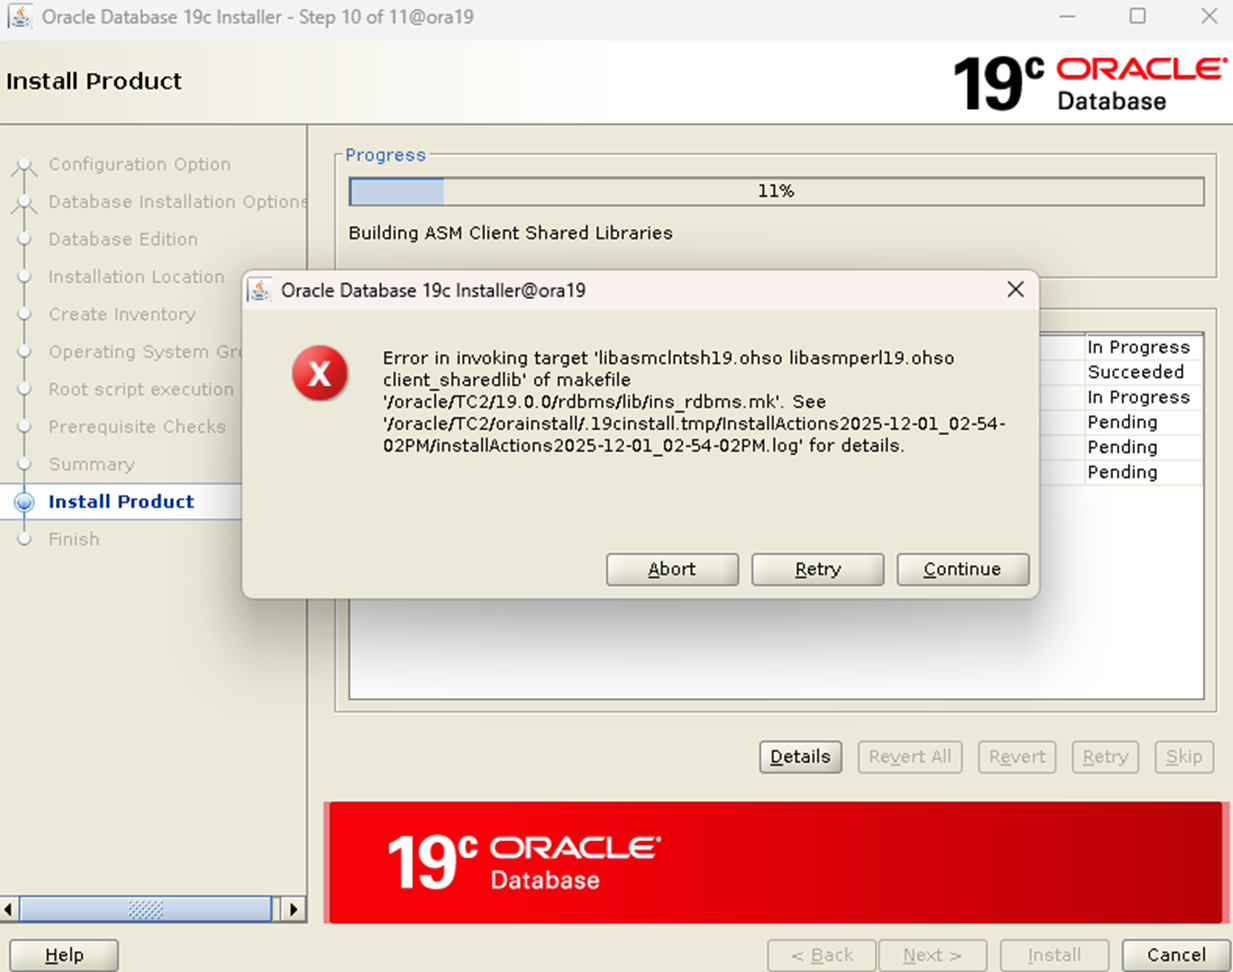Click the Oracle 19c logo at top right
Image resolution: width=1233 pixels, height=972 pixels.
(x=1089, y=83)
